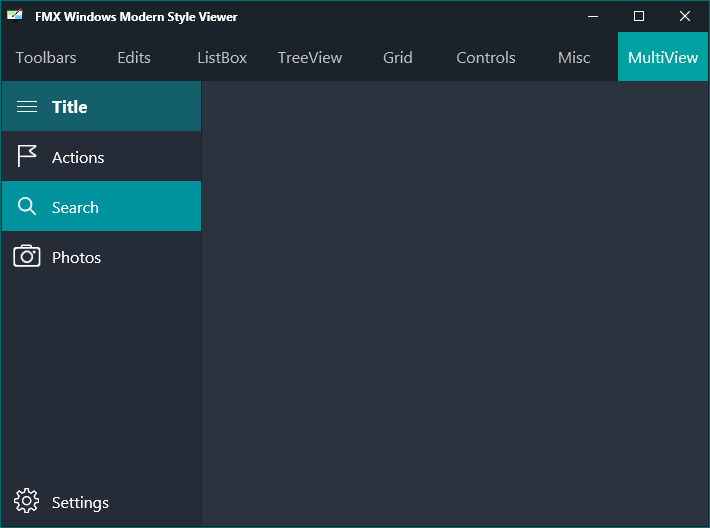
Task: Click the app icon in title bar
Action: pyautogui.click(x=14, y=15)
